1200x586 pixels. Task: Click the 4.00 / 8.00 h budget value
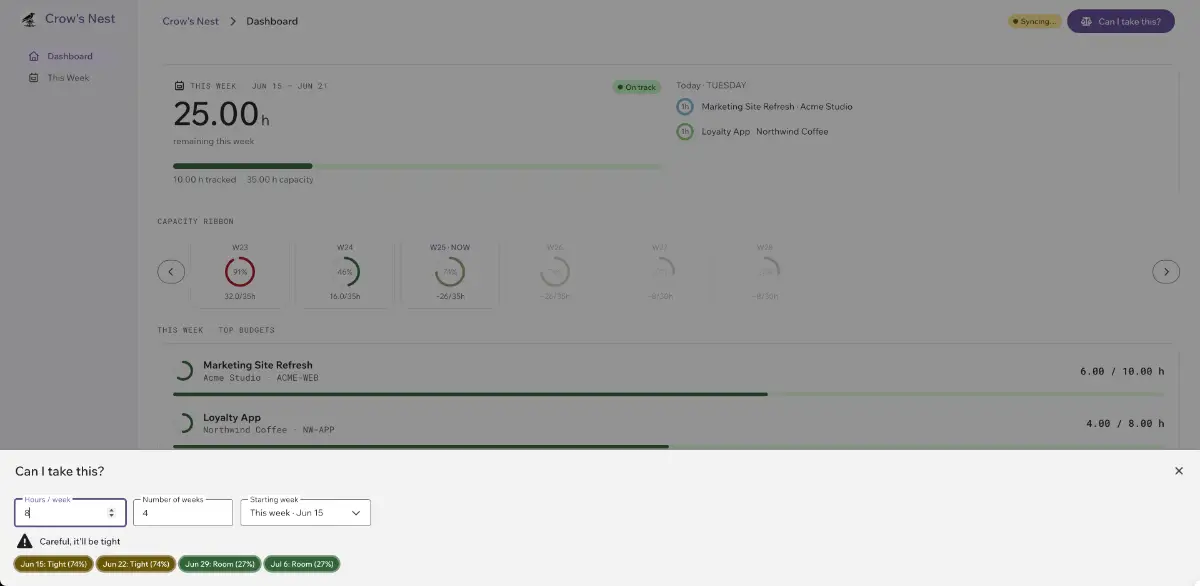[1125, 423]
